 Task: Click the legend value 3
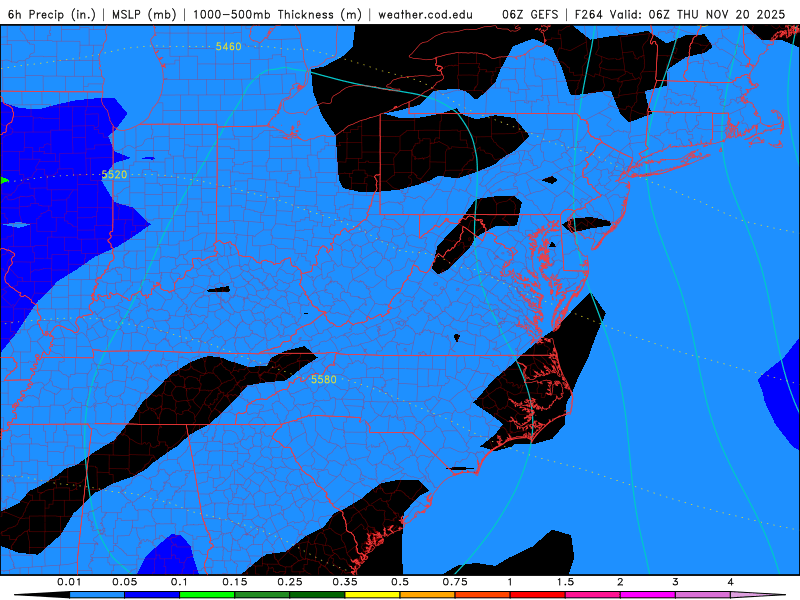click(675, 582)
